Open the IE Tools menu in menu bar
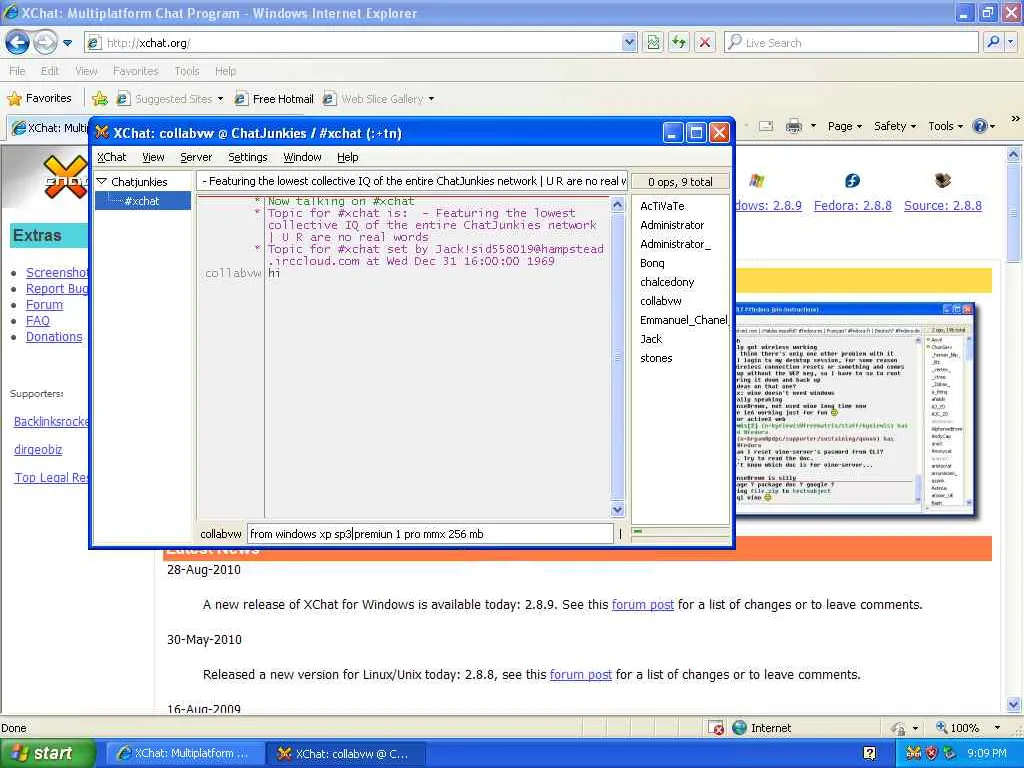The height and width of the screenshot is (768, 1024). point(187,71)
